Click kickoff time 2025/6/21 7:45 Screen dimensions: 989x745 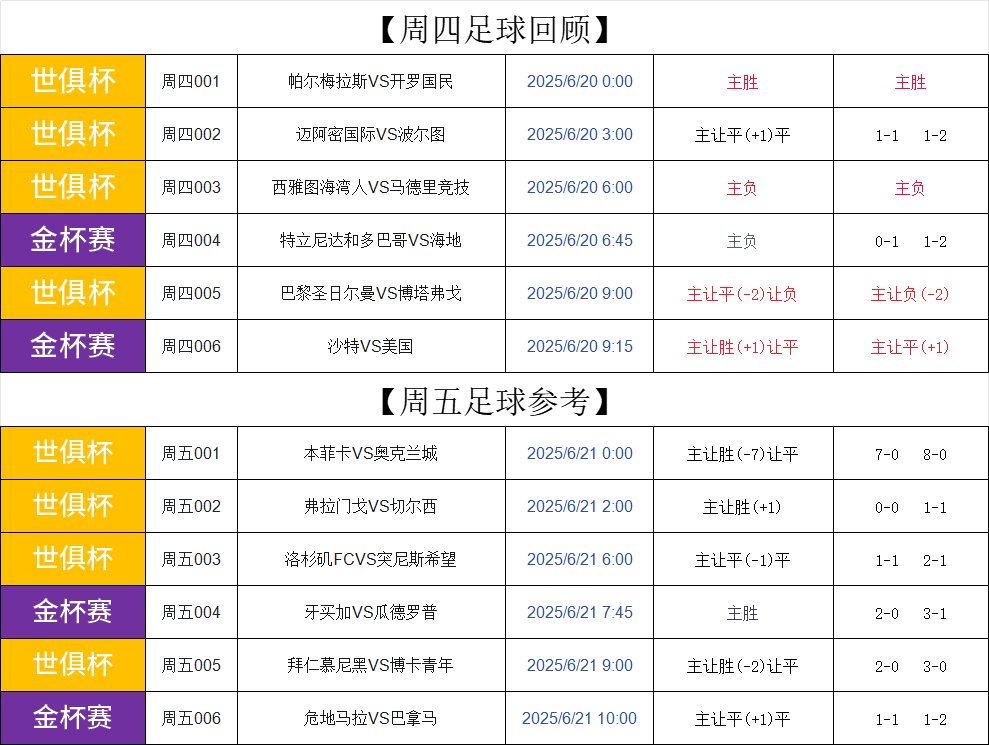coord(580,613)
